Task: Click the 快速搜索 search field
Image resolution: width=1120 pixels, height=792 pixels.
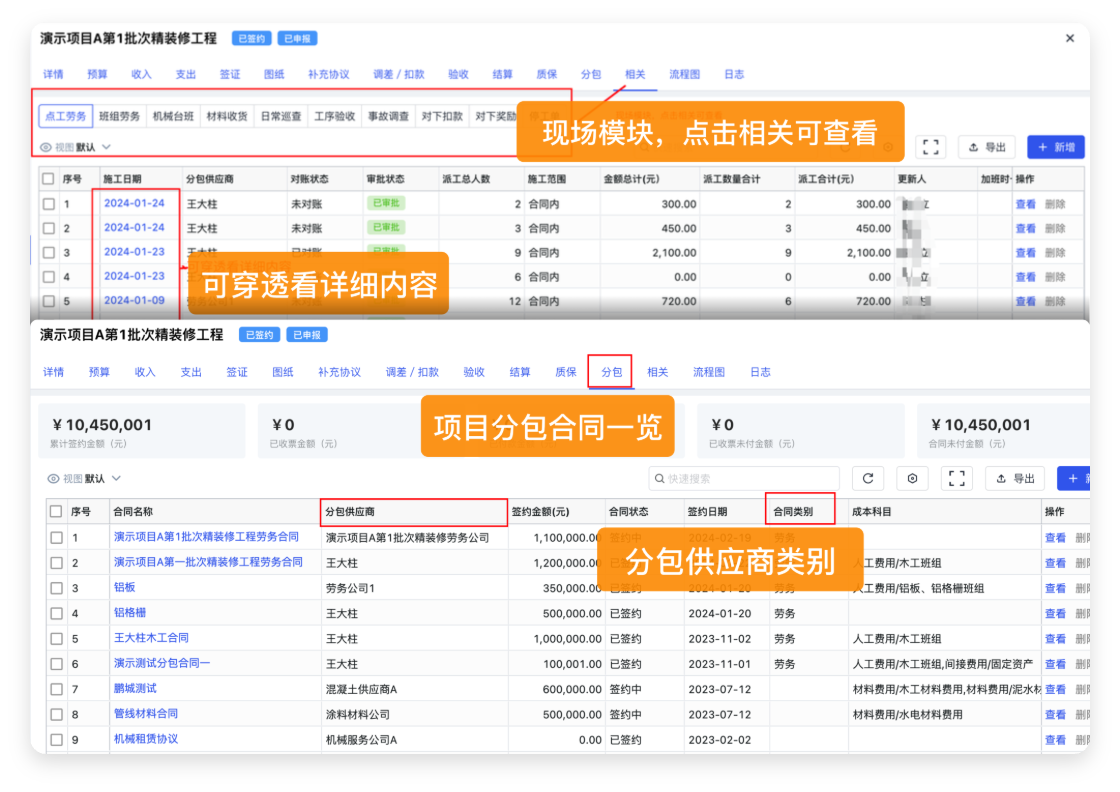Action: click(x=744, y=479)
